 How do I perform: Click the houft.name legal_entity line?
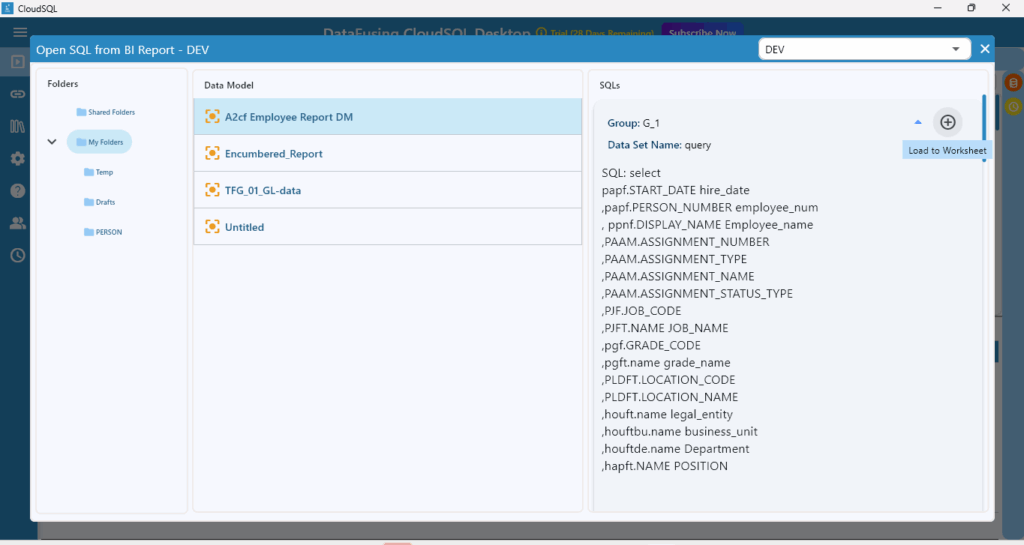coord(667,414)
